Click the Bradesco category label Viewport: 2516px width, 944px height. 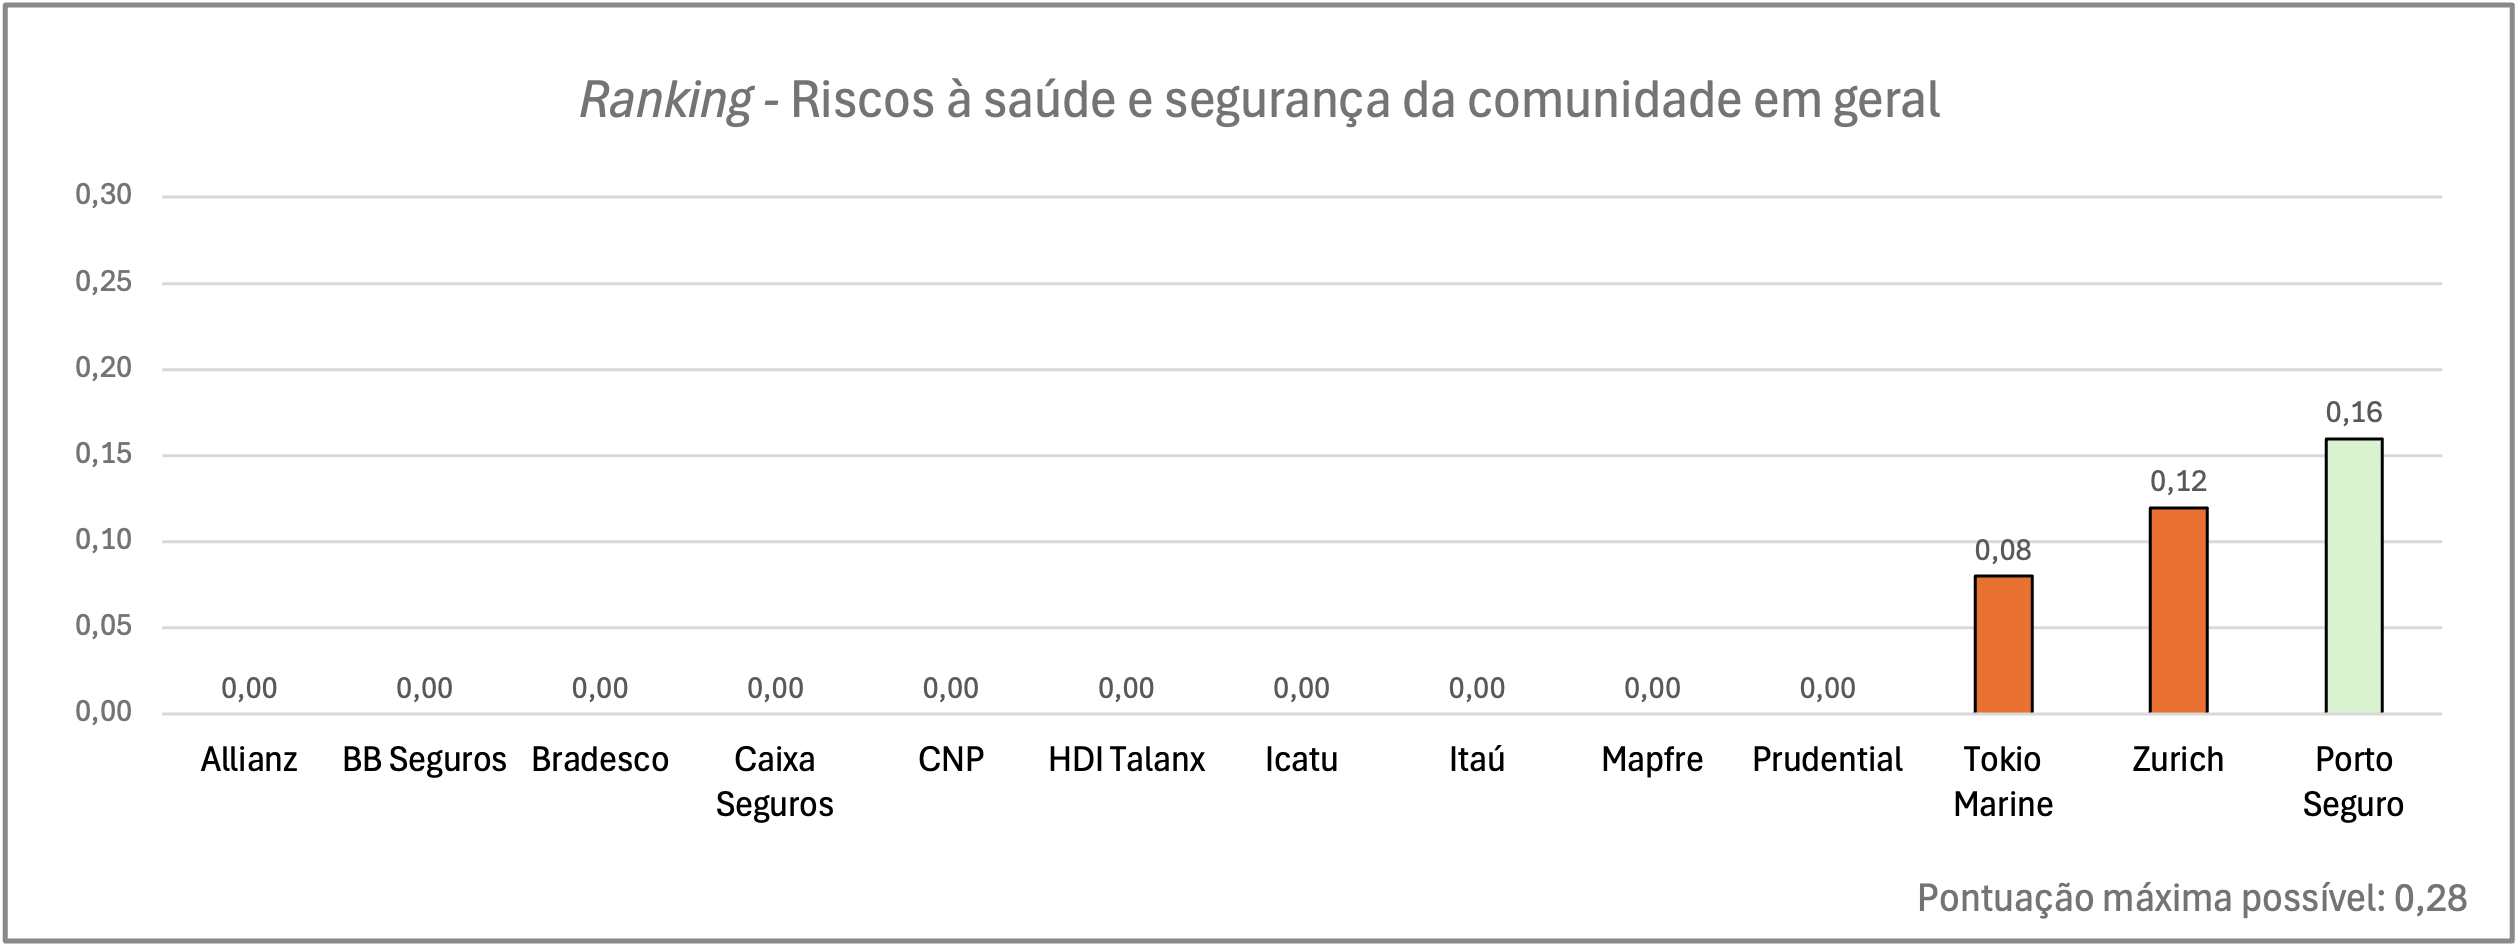600,760
